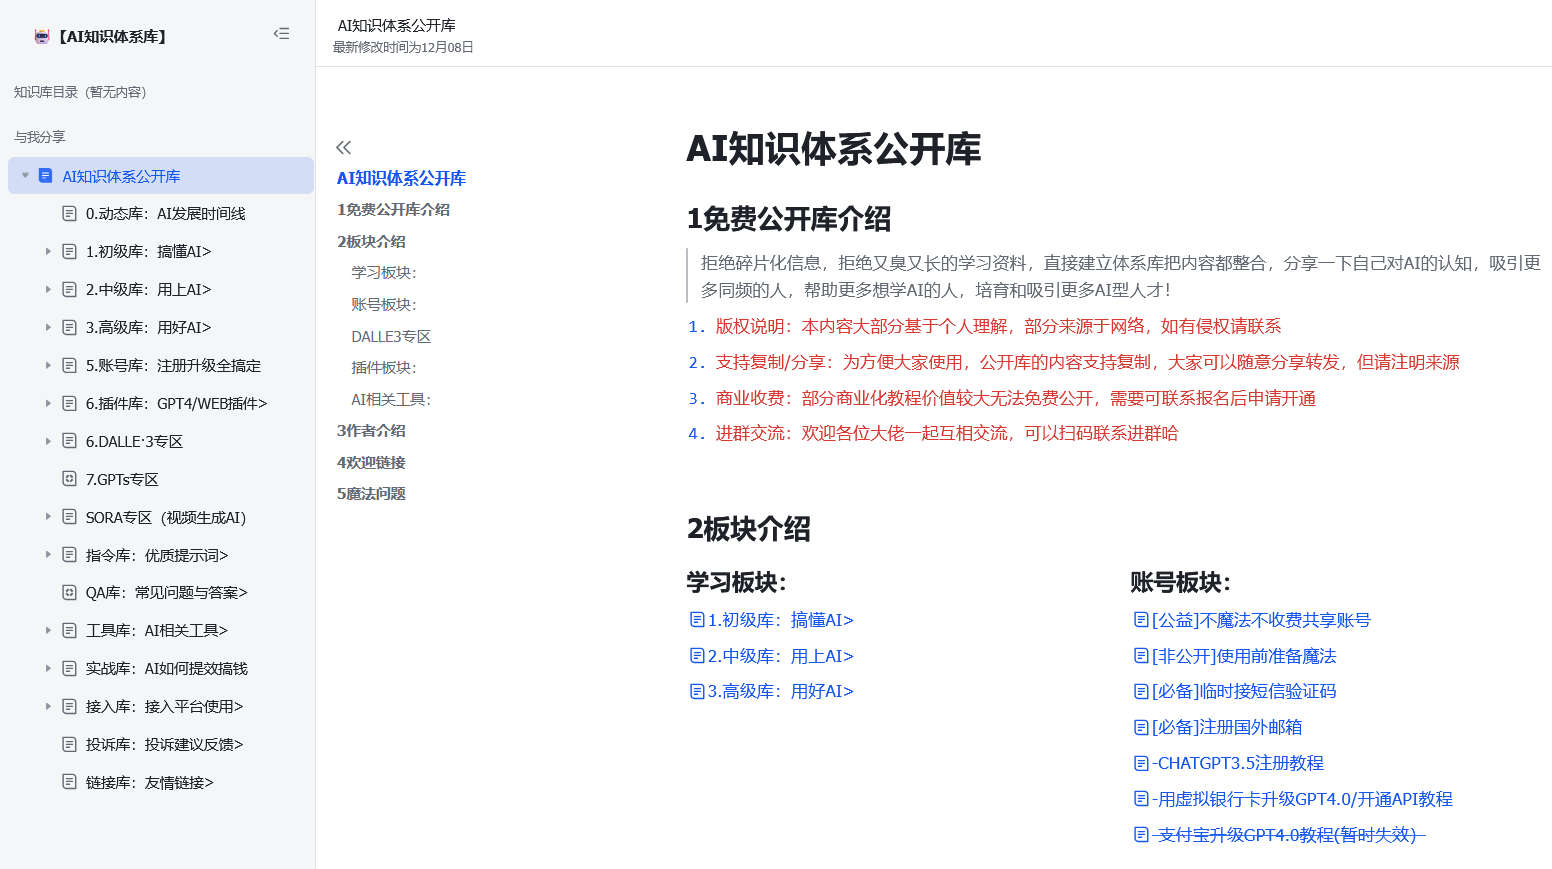Jump to DALLE3专区 in the outline
Viewport: 1552px width, 869px height.
point(391,337)
